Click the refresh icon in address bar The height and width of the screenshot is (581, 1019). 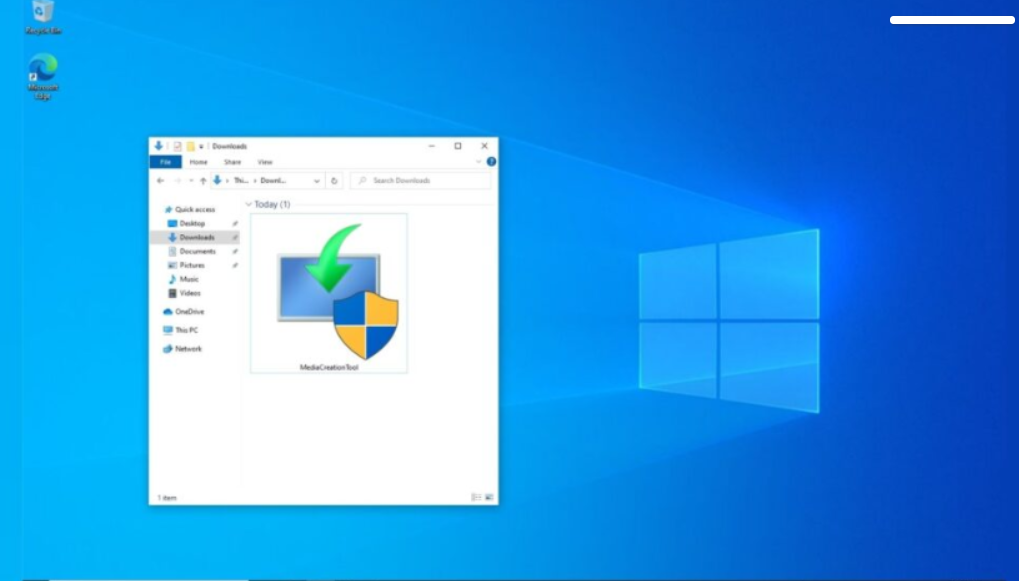pyautogui.click(x=334, y=181)
